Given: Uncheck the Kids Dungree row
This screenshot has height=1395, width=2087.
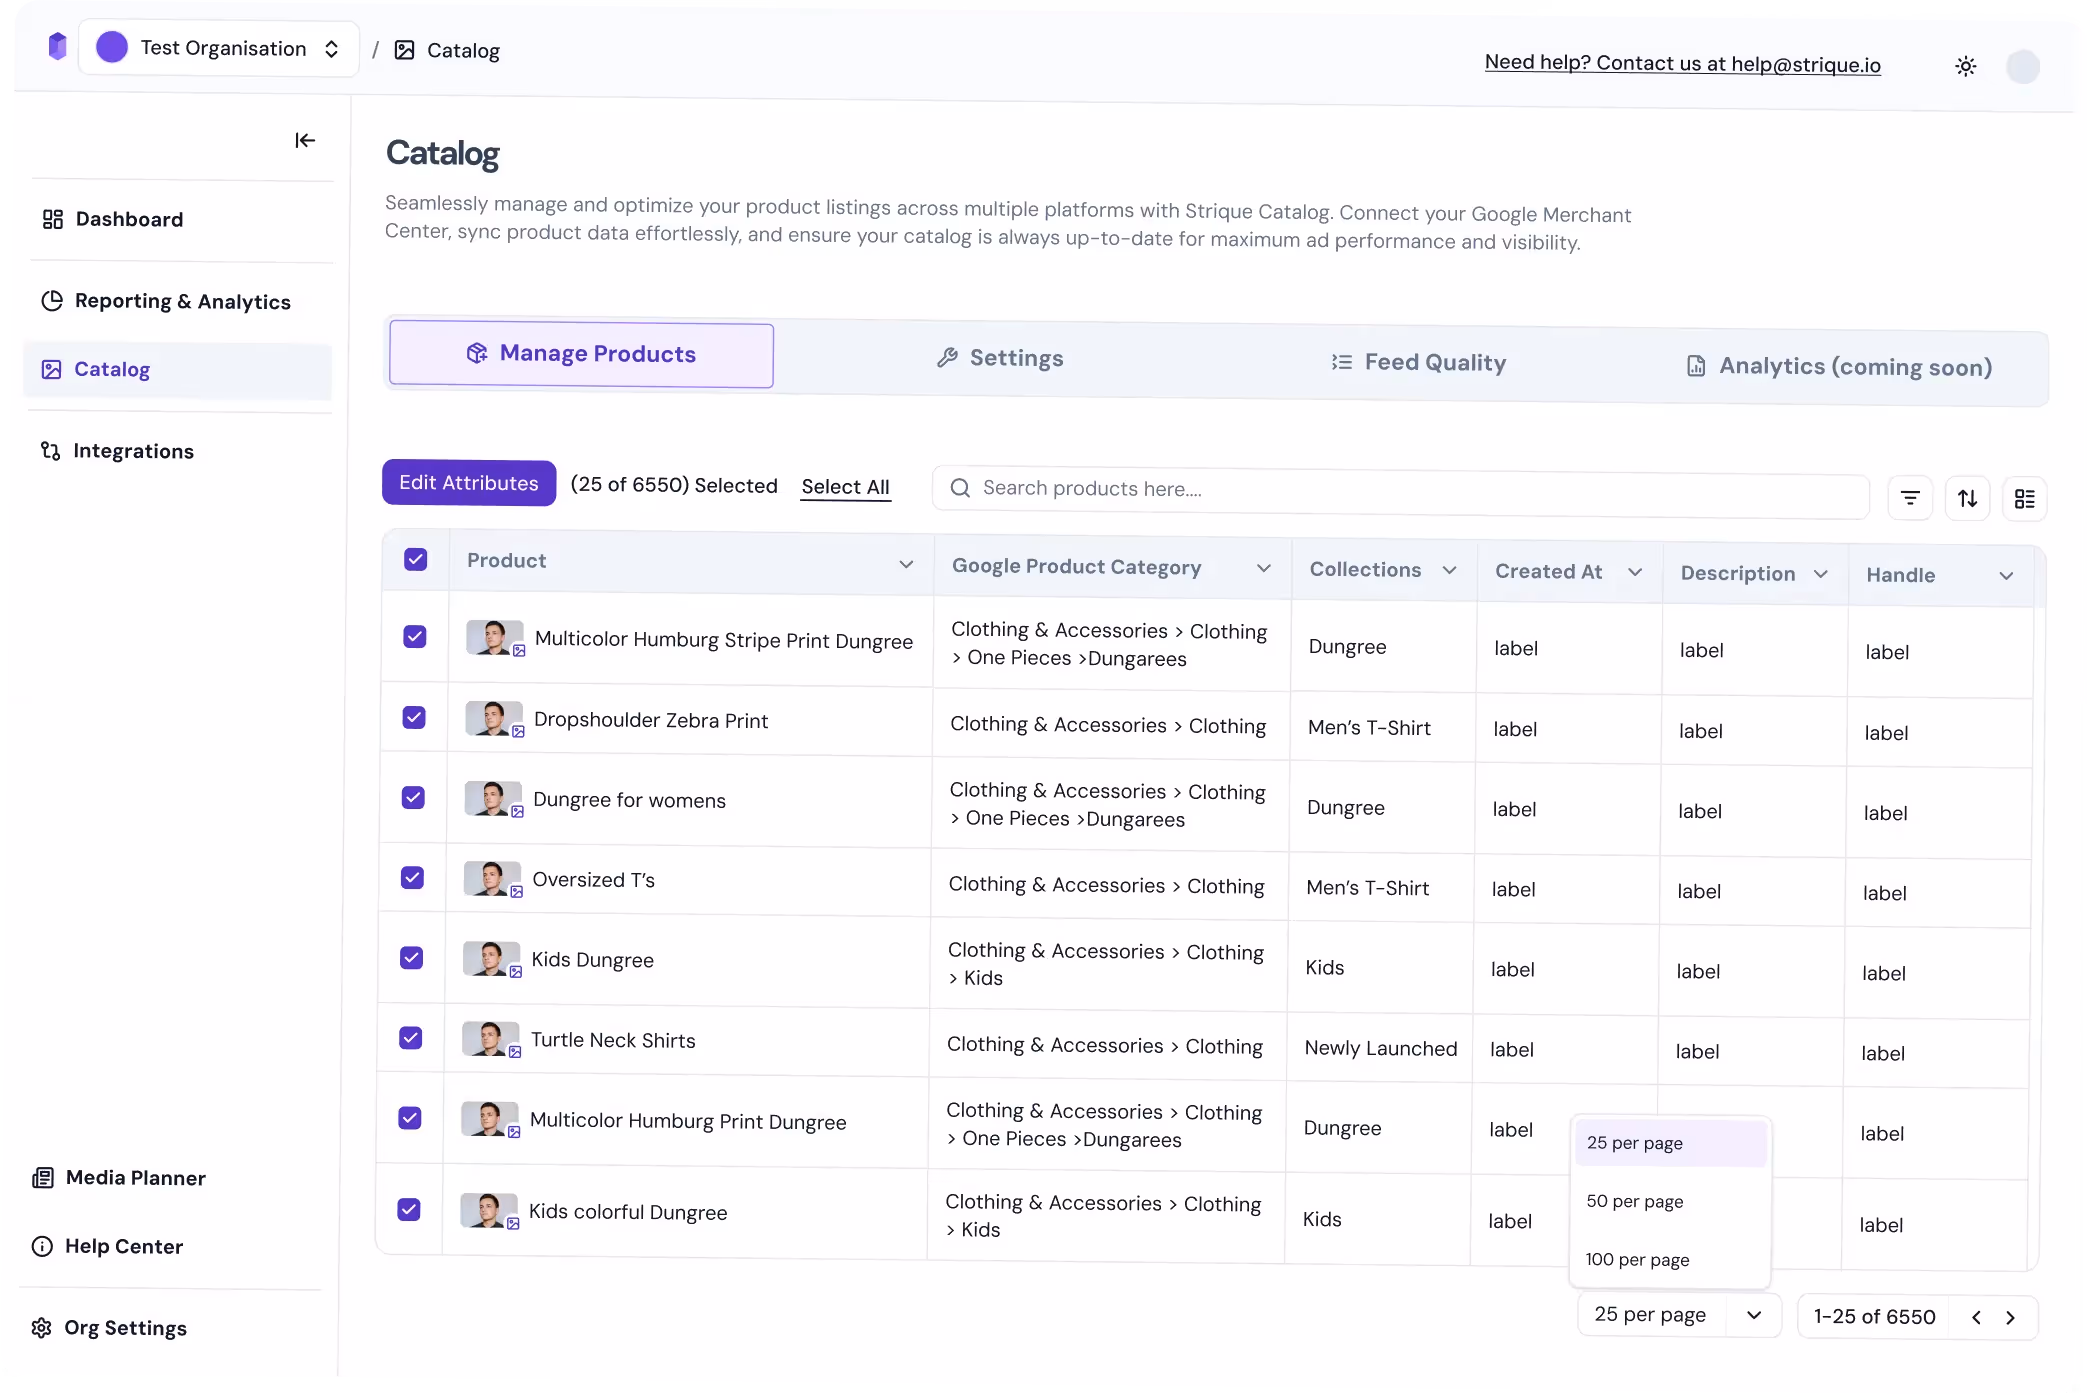Looking at the screenshot, I should (x=411, y=958).
